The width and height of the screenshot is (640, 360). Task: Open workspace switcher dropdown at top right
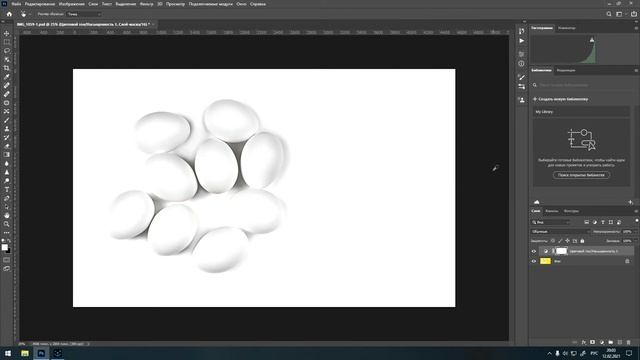coord(620,14)
